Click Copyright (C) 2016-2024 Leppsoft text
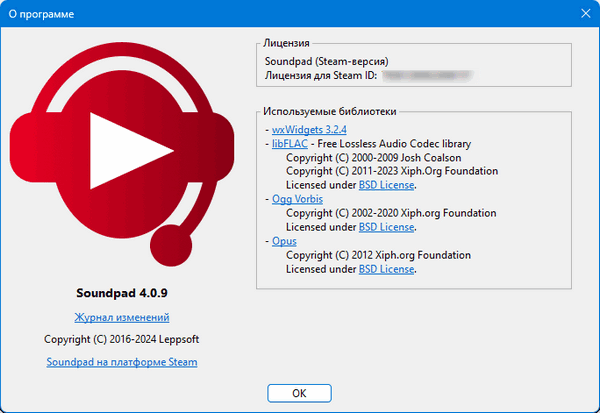600x413 pixels. coord(122,339)
